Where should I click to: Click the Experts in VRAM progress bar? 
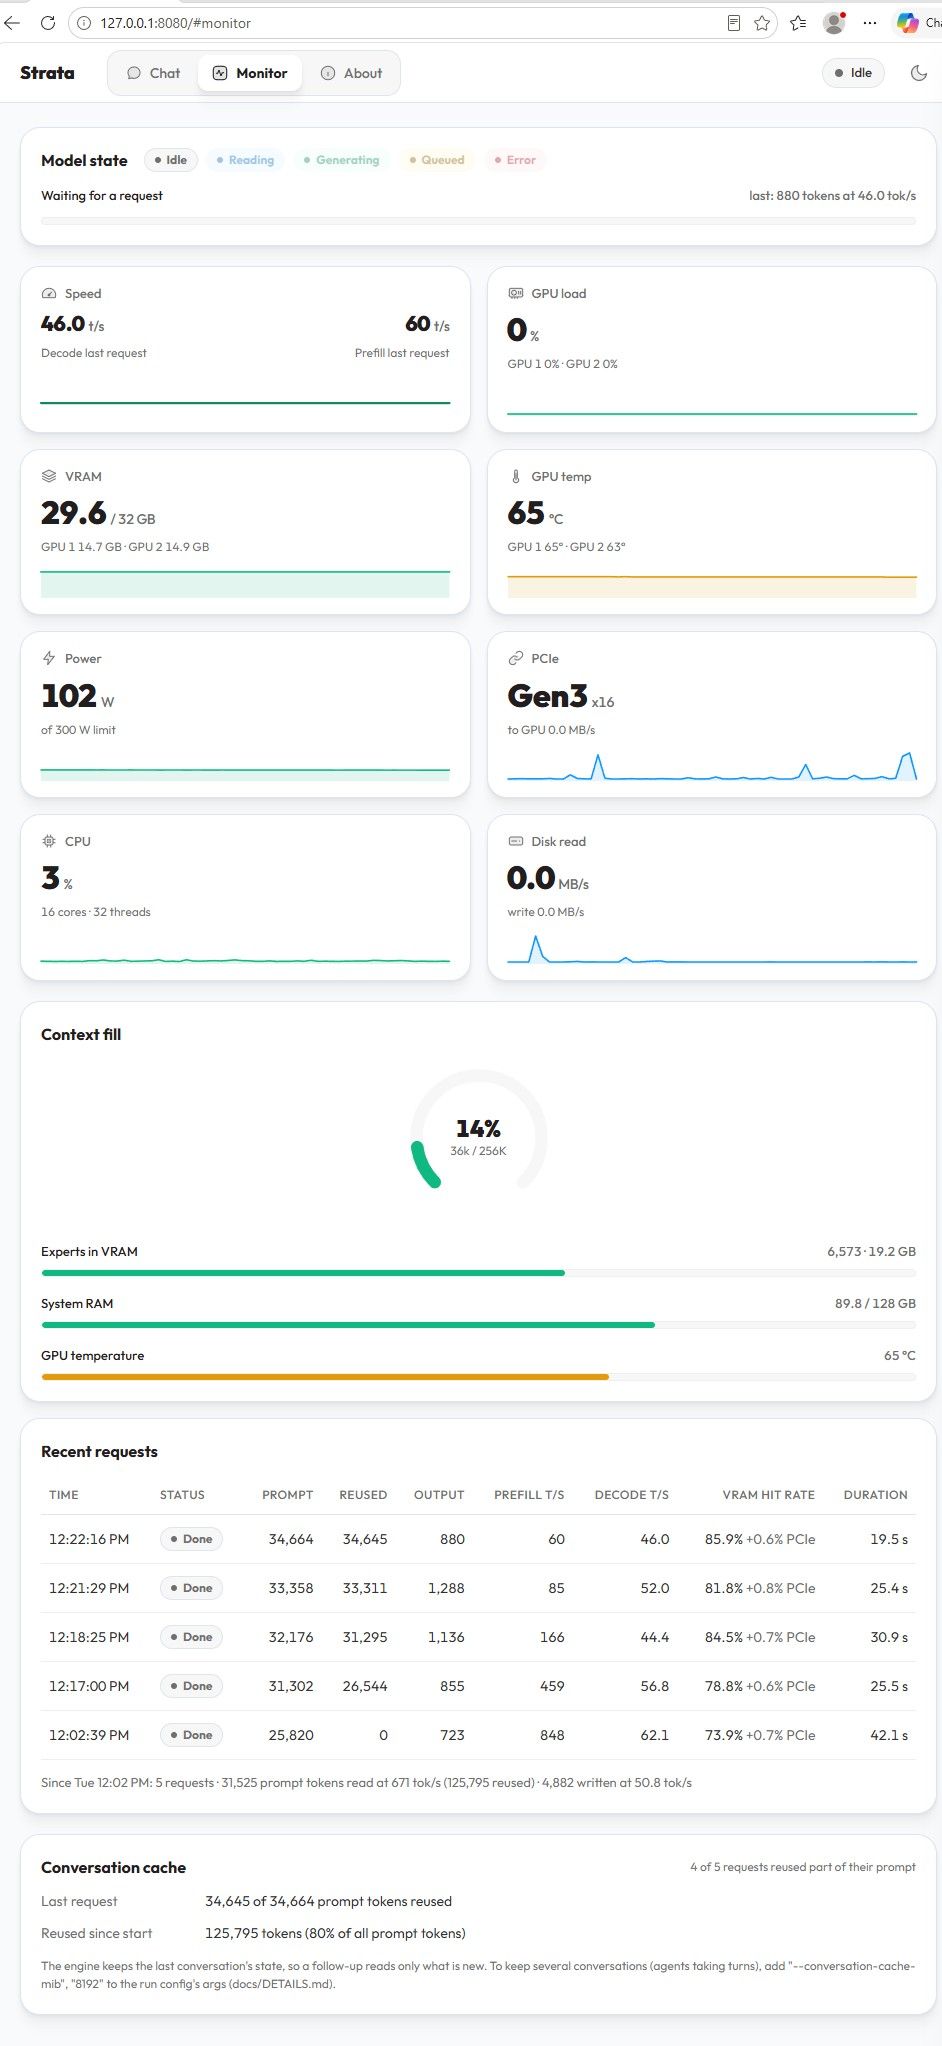point(478,1273)
